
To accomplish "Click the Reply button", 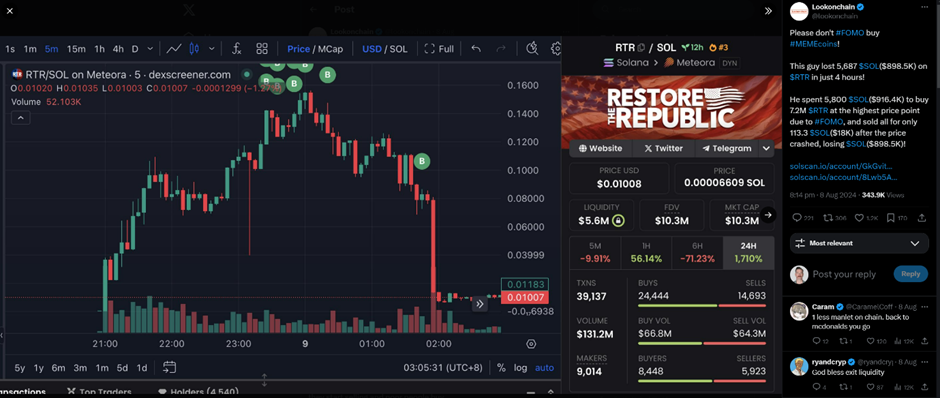I will pos(911,274).
